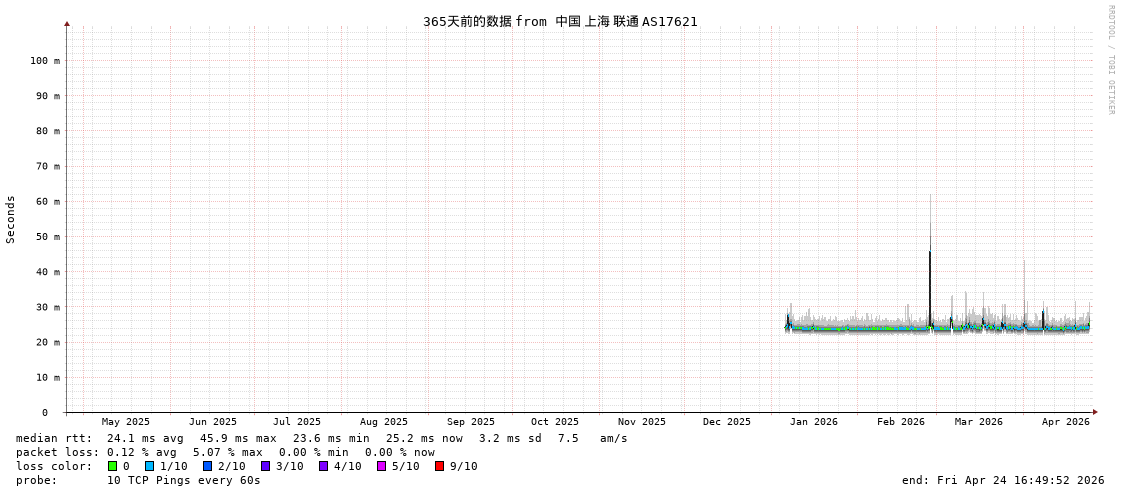Image resolution: width=1121 pixels, height=494 pixels.
Task: Click the median rtt statistics line
Action: click(321, 438)
